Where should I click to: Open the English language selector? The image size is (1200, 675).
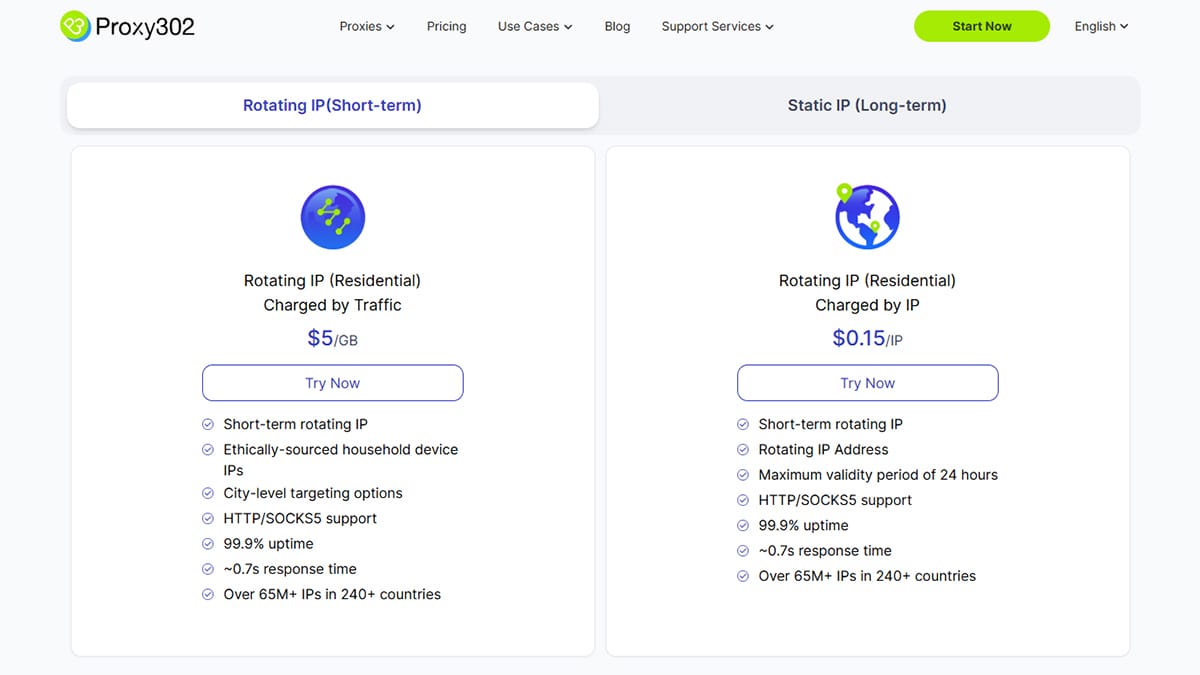click(x=1100, y=26)
